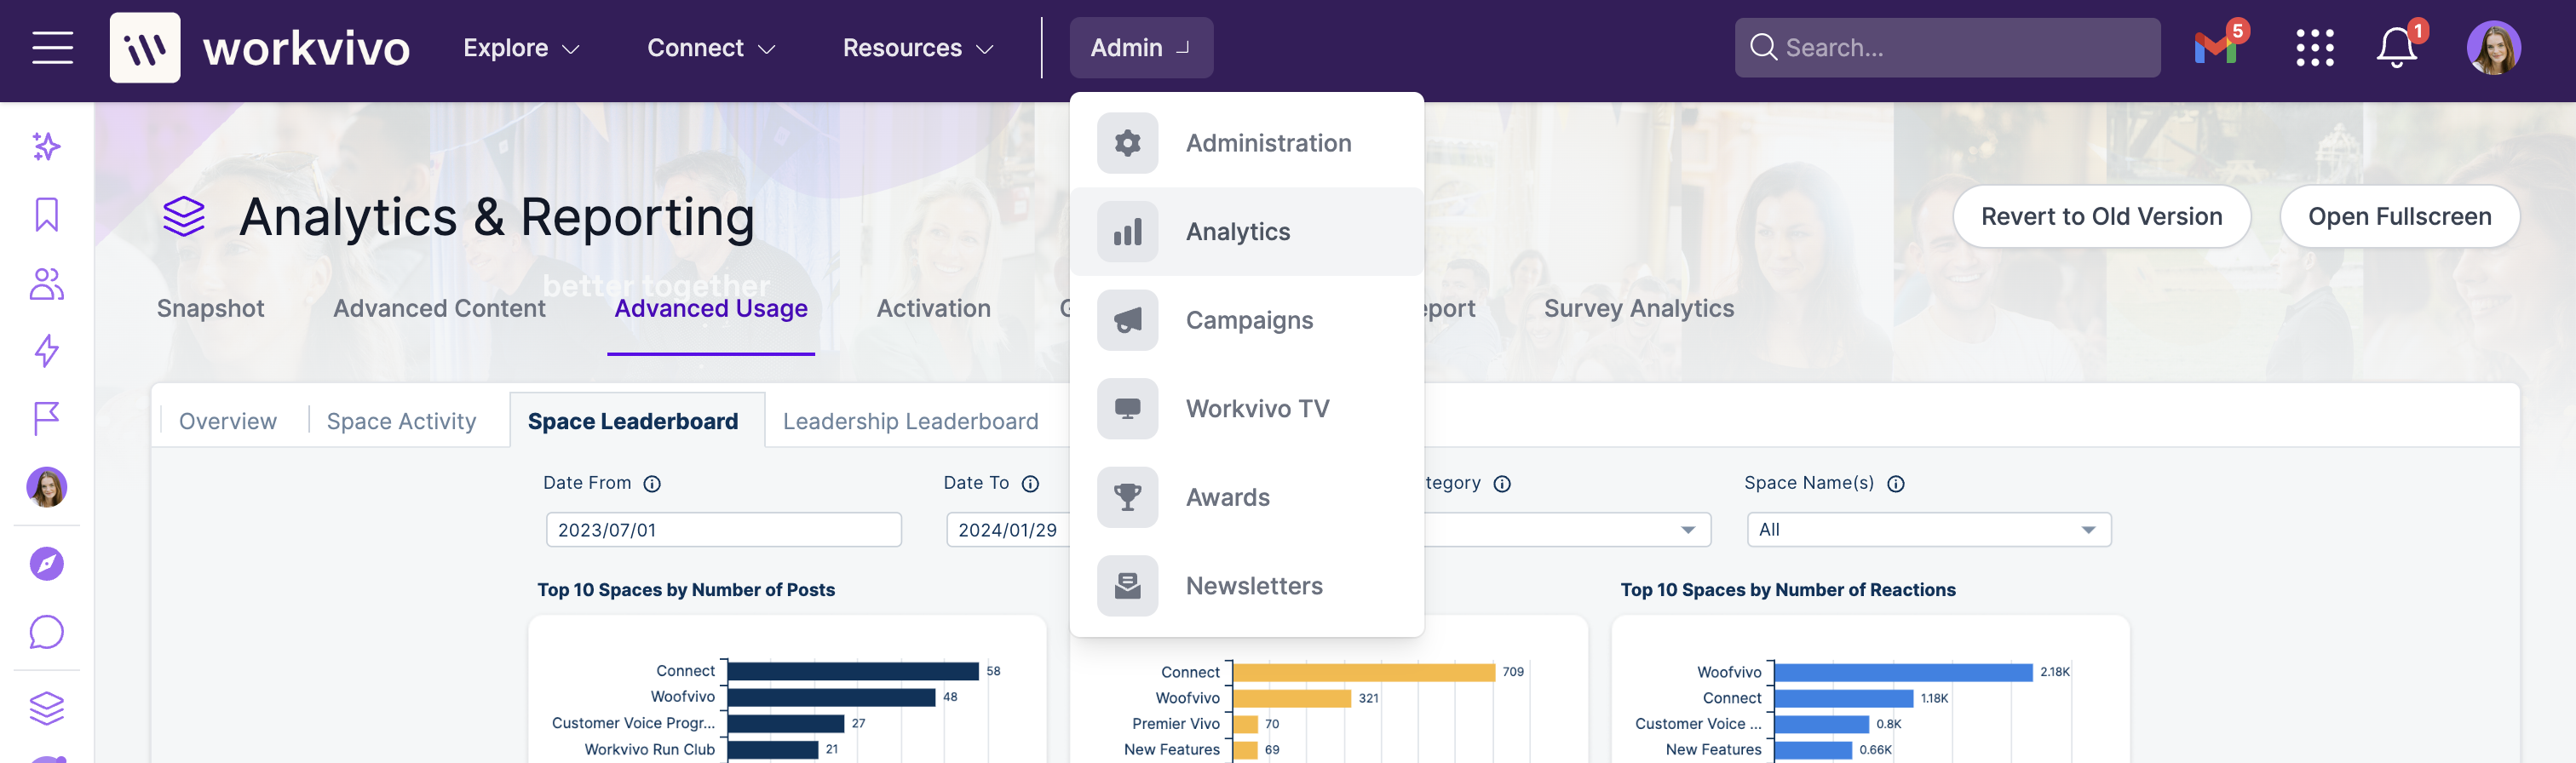The image size is (2576, 763).
Task: Open the Space Activity sub-tab
Action: click(401, 422)
